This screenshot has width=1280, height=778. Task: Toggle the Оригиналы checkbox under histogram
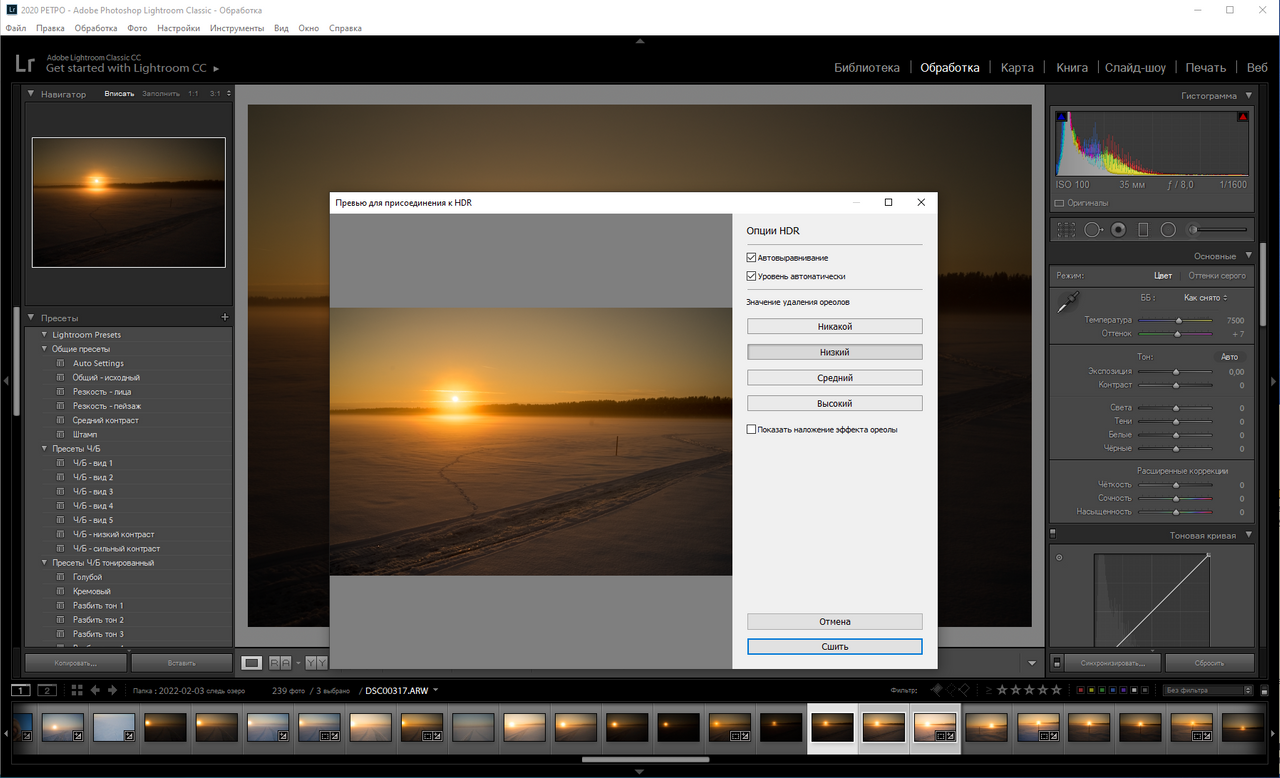coord(1060,203)
